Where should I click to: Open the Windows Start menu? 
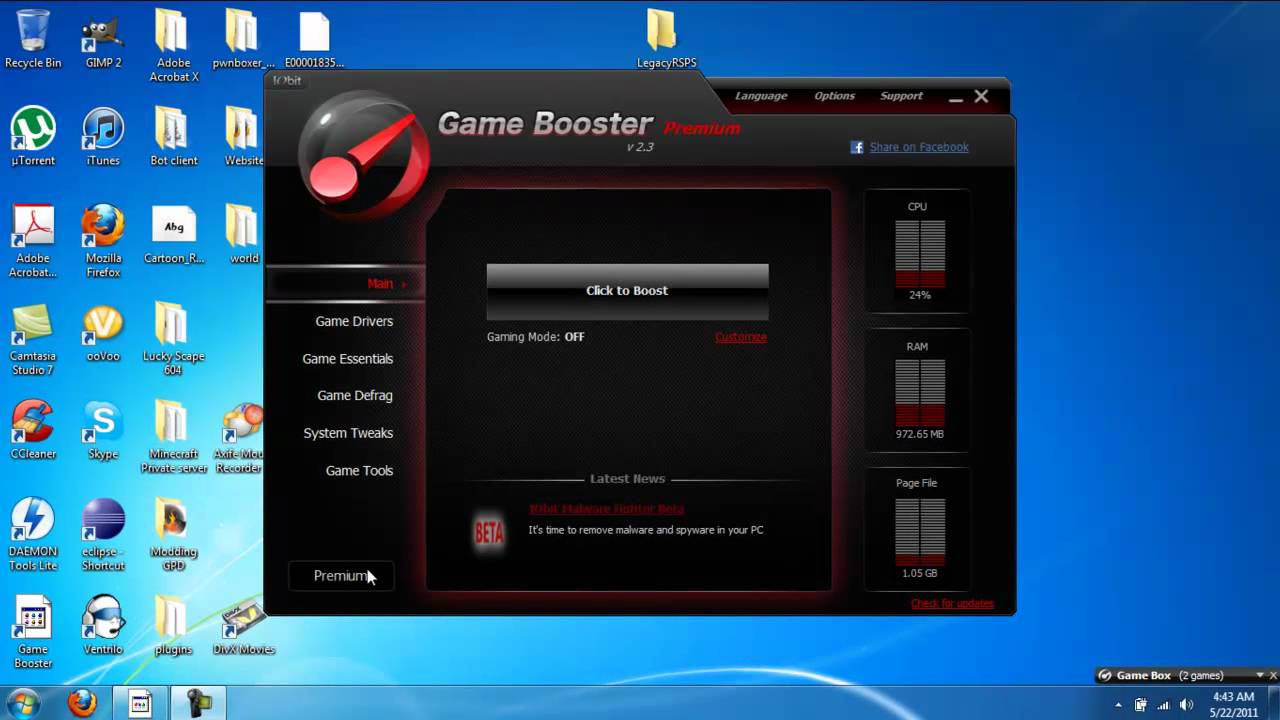[23, 703]
